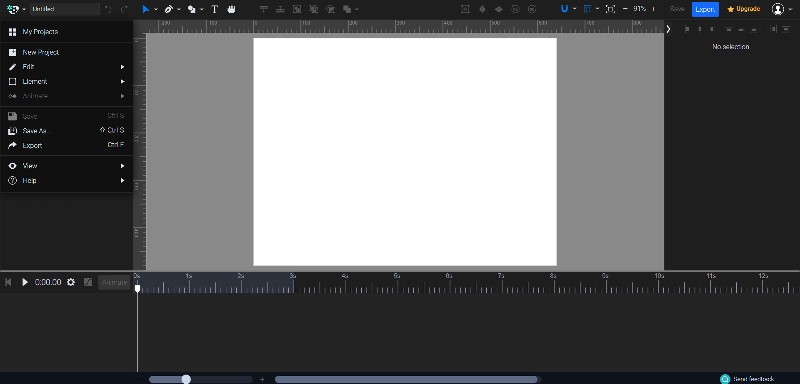Select the Pen tool
The image size is (800, 384).
(168, 9)
